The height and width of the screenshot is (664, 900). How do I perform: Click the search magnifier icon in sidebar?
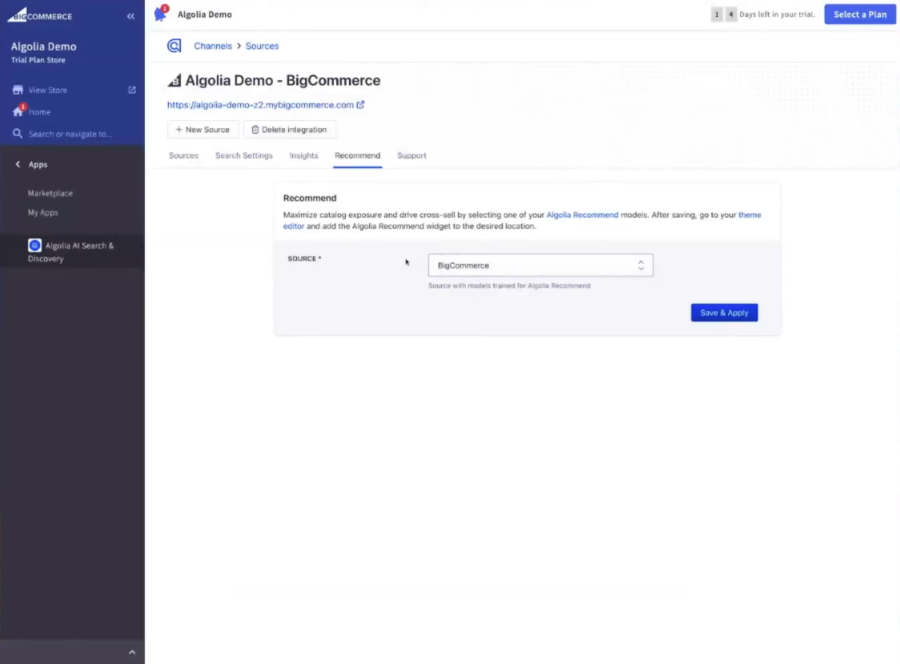(18, 134)
